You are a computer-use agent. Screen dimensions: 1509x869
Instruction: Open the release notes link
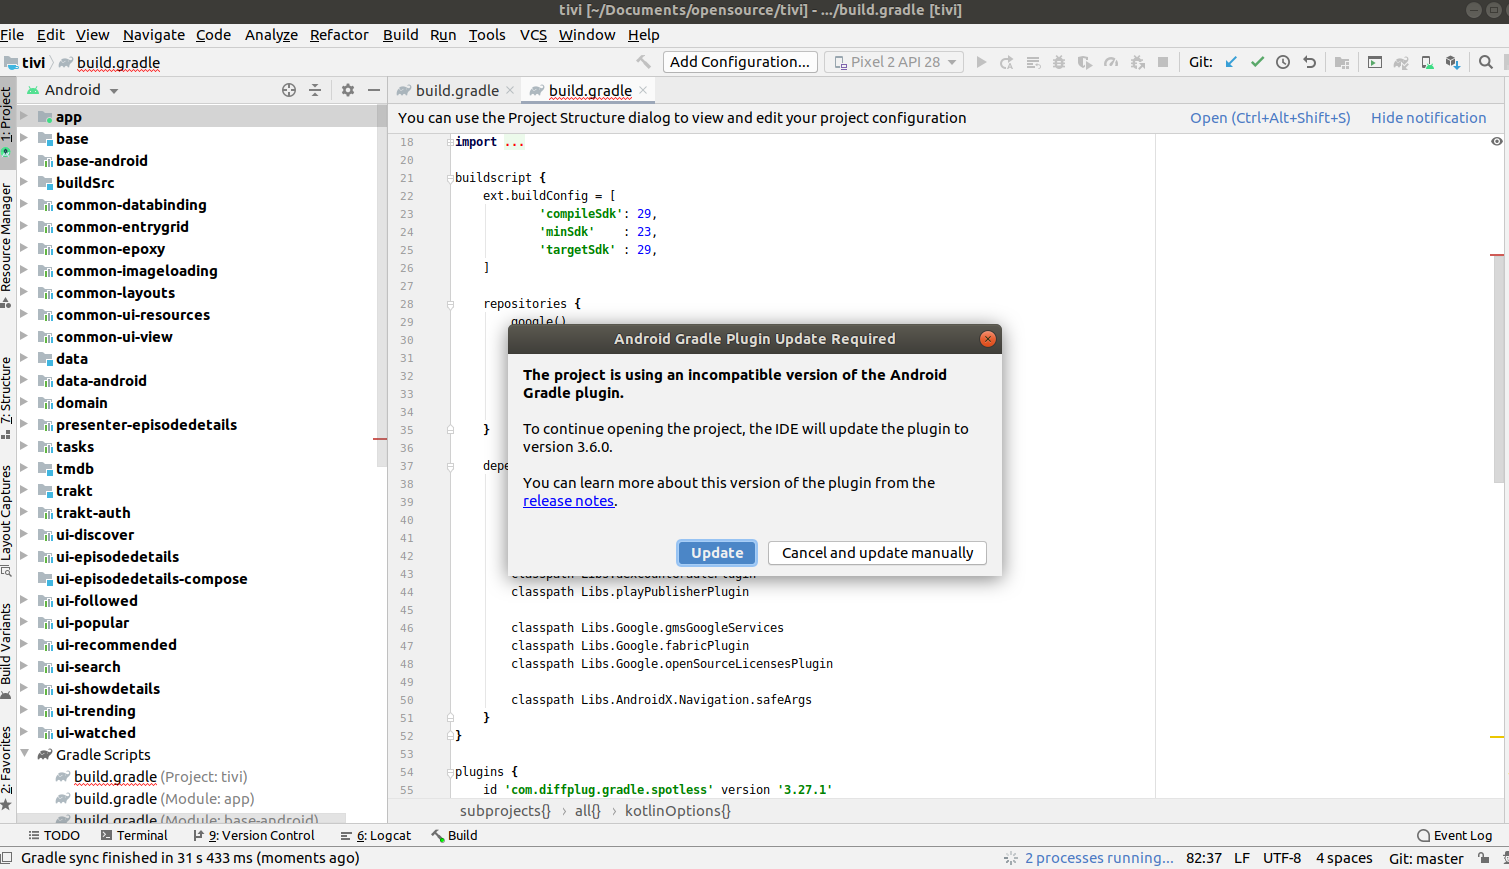pyautogui.click(x=568, y=500)
